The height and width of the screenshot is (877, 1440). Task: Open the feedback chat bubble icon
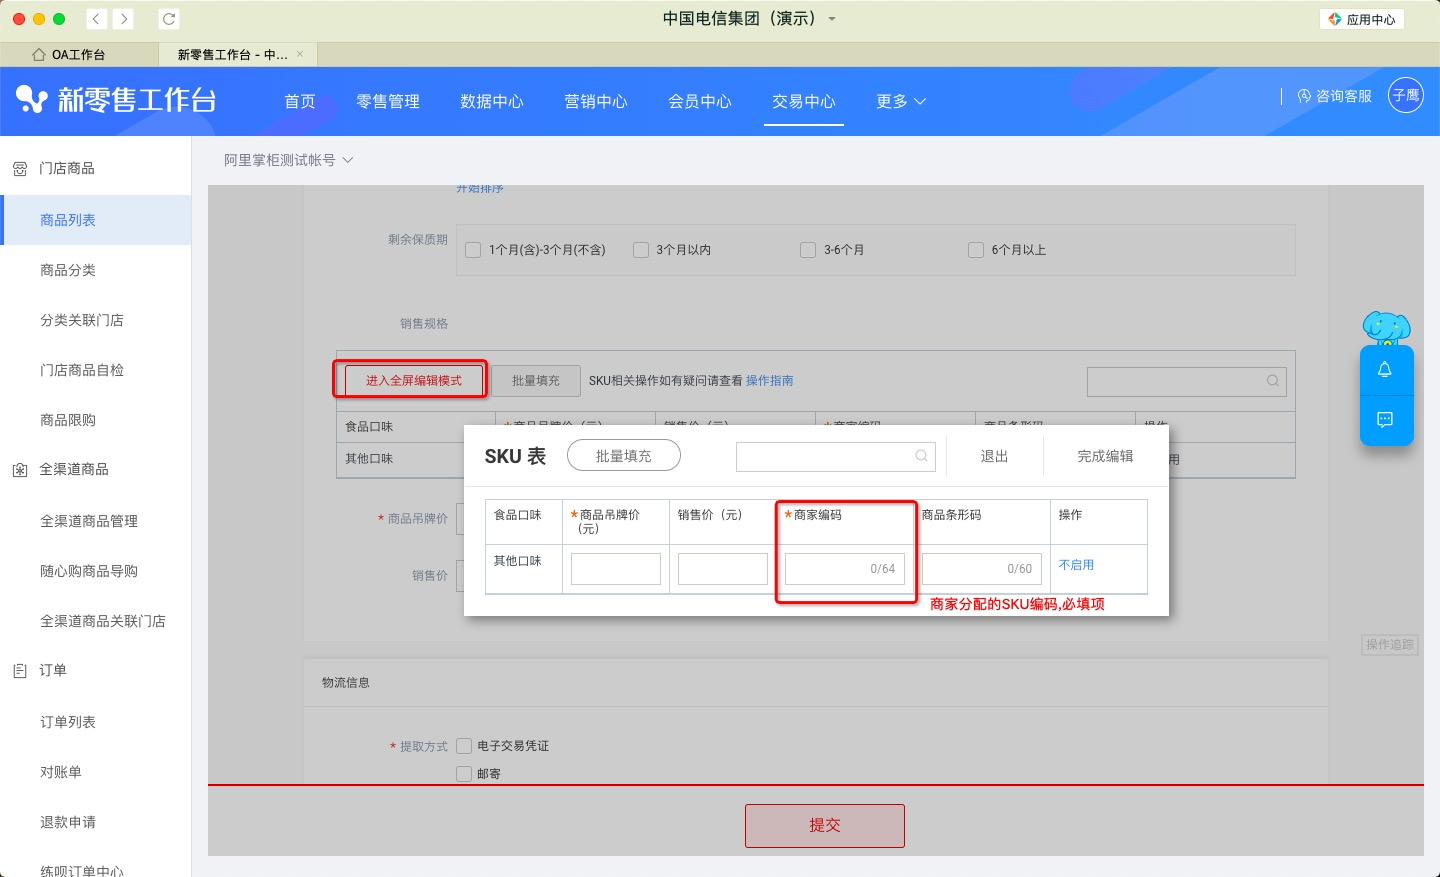point(1385,419)
